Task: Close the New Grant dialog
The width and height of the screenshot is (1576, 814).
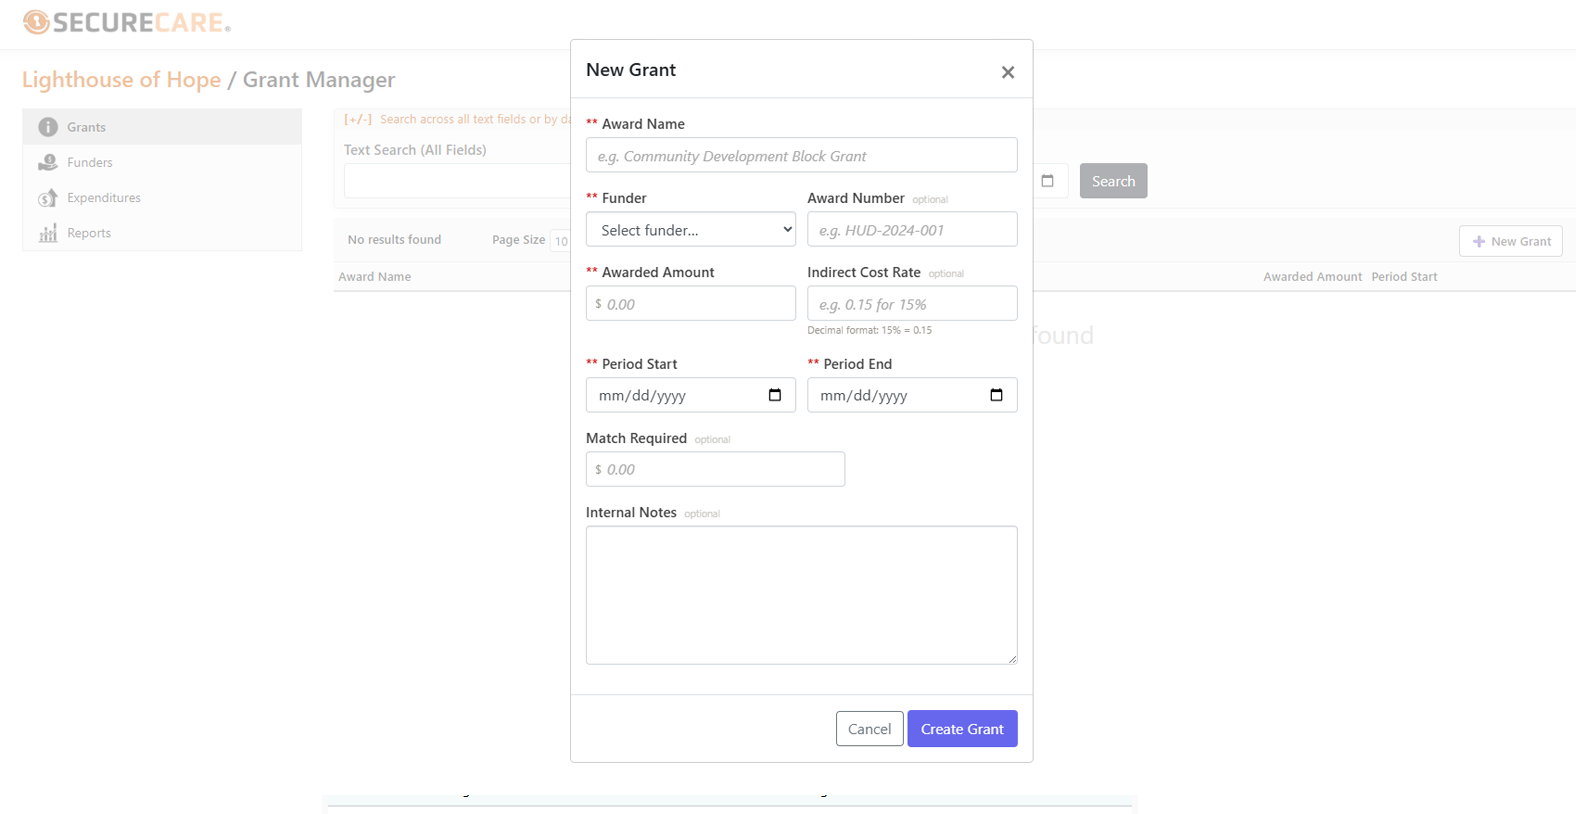Action: (1008, 72)
